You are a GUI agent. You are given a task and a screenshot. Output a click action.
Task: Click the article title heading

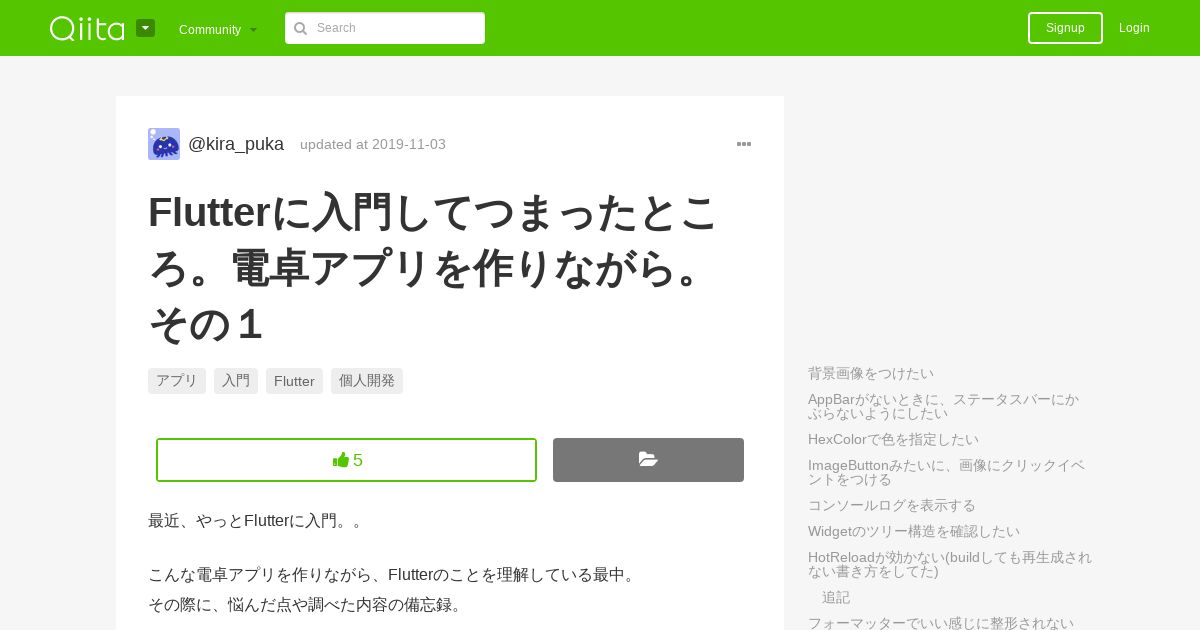click(x=432, y=268)
